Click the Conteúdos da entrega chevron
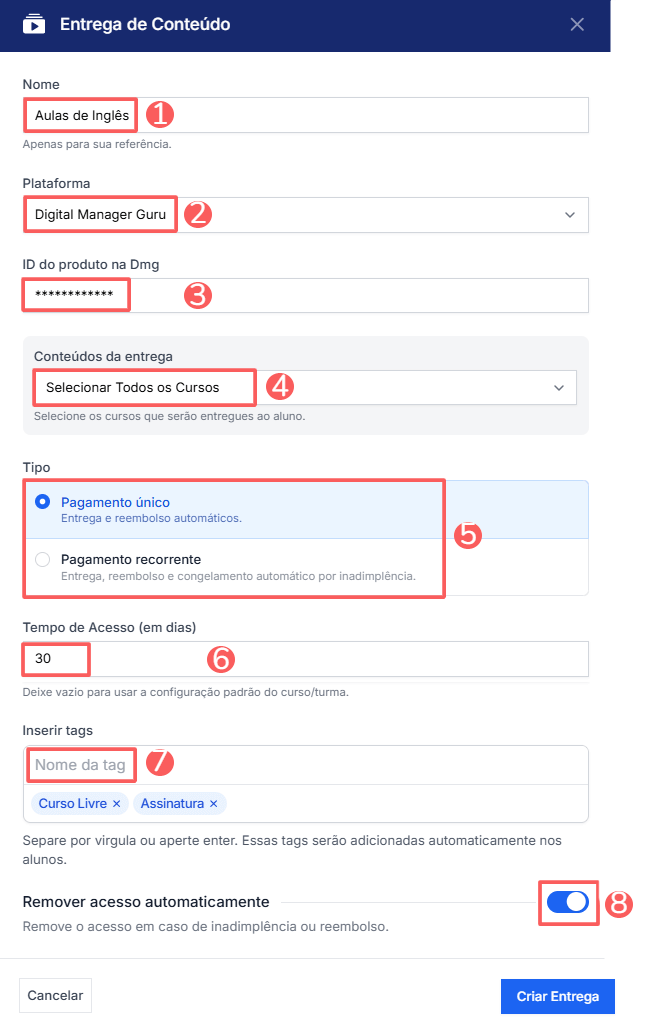 (558, 387)
